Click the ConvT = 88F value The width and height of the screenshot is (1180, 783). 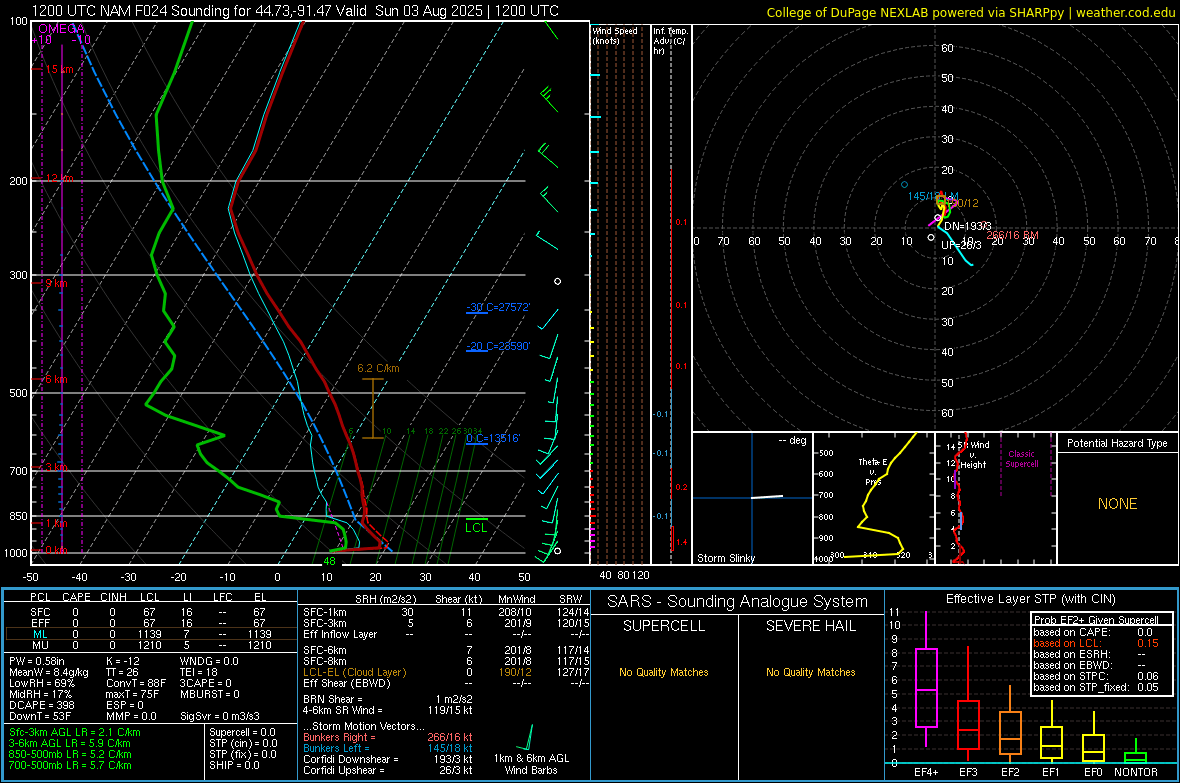[135, 683]
